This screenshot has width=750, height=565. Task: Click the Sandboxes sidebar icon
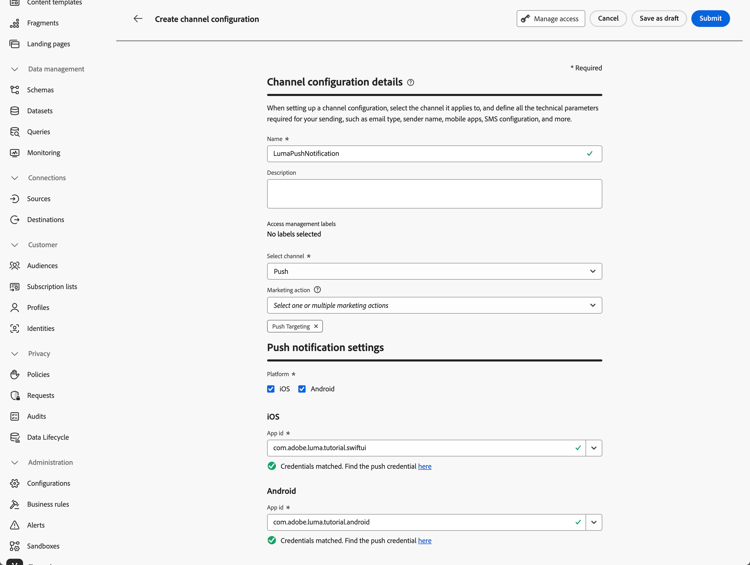15,546
